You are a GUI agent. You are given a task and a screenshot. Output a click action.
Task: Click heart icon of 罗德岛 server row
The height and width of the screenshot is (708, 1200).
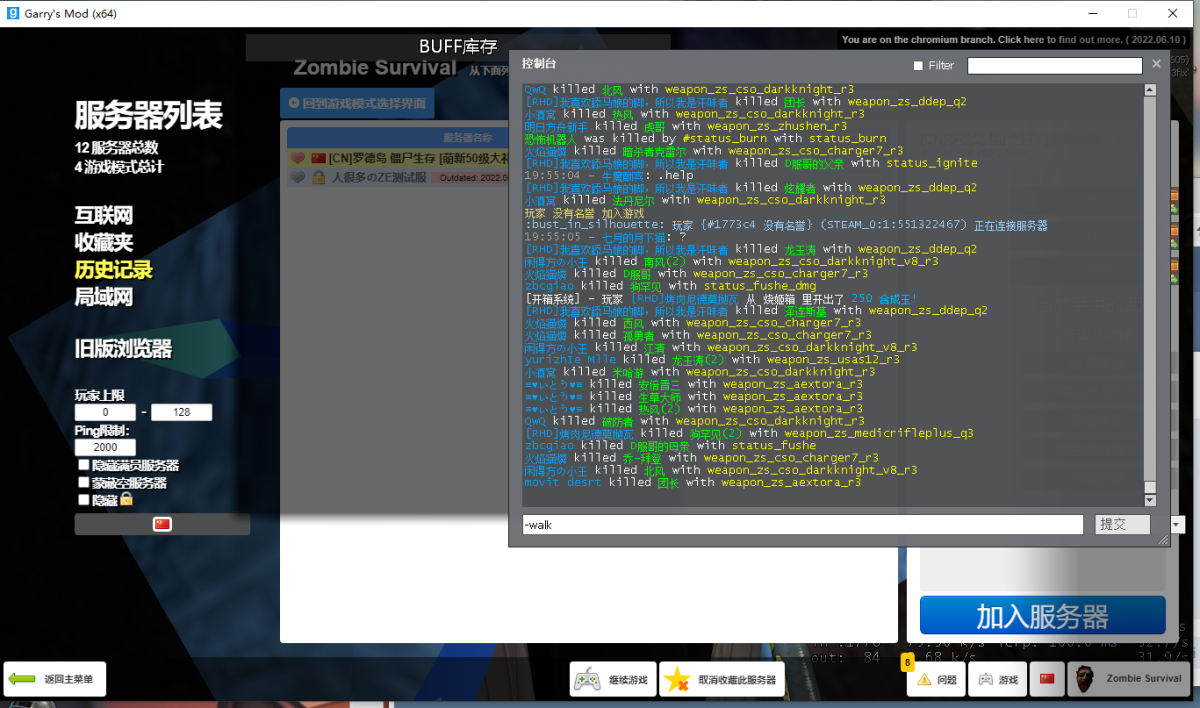coord(297,158)
